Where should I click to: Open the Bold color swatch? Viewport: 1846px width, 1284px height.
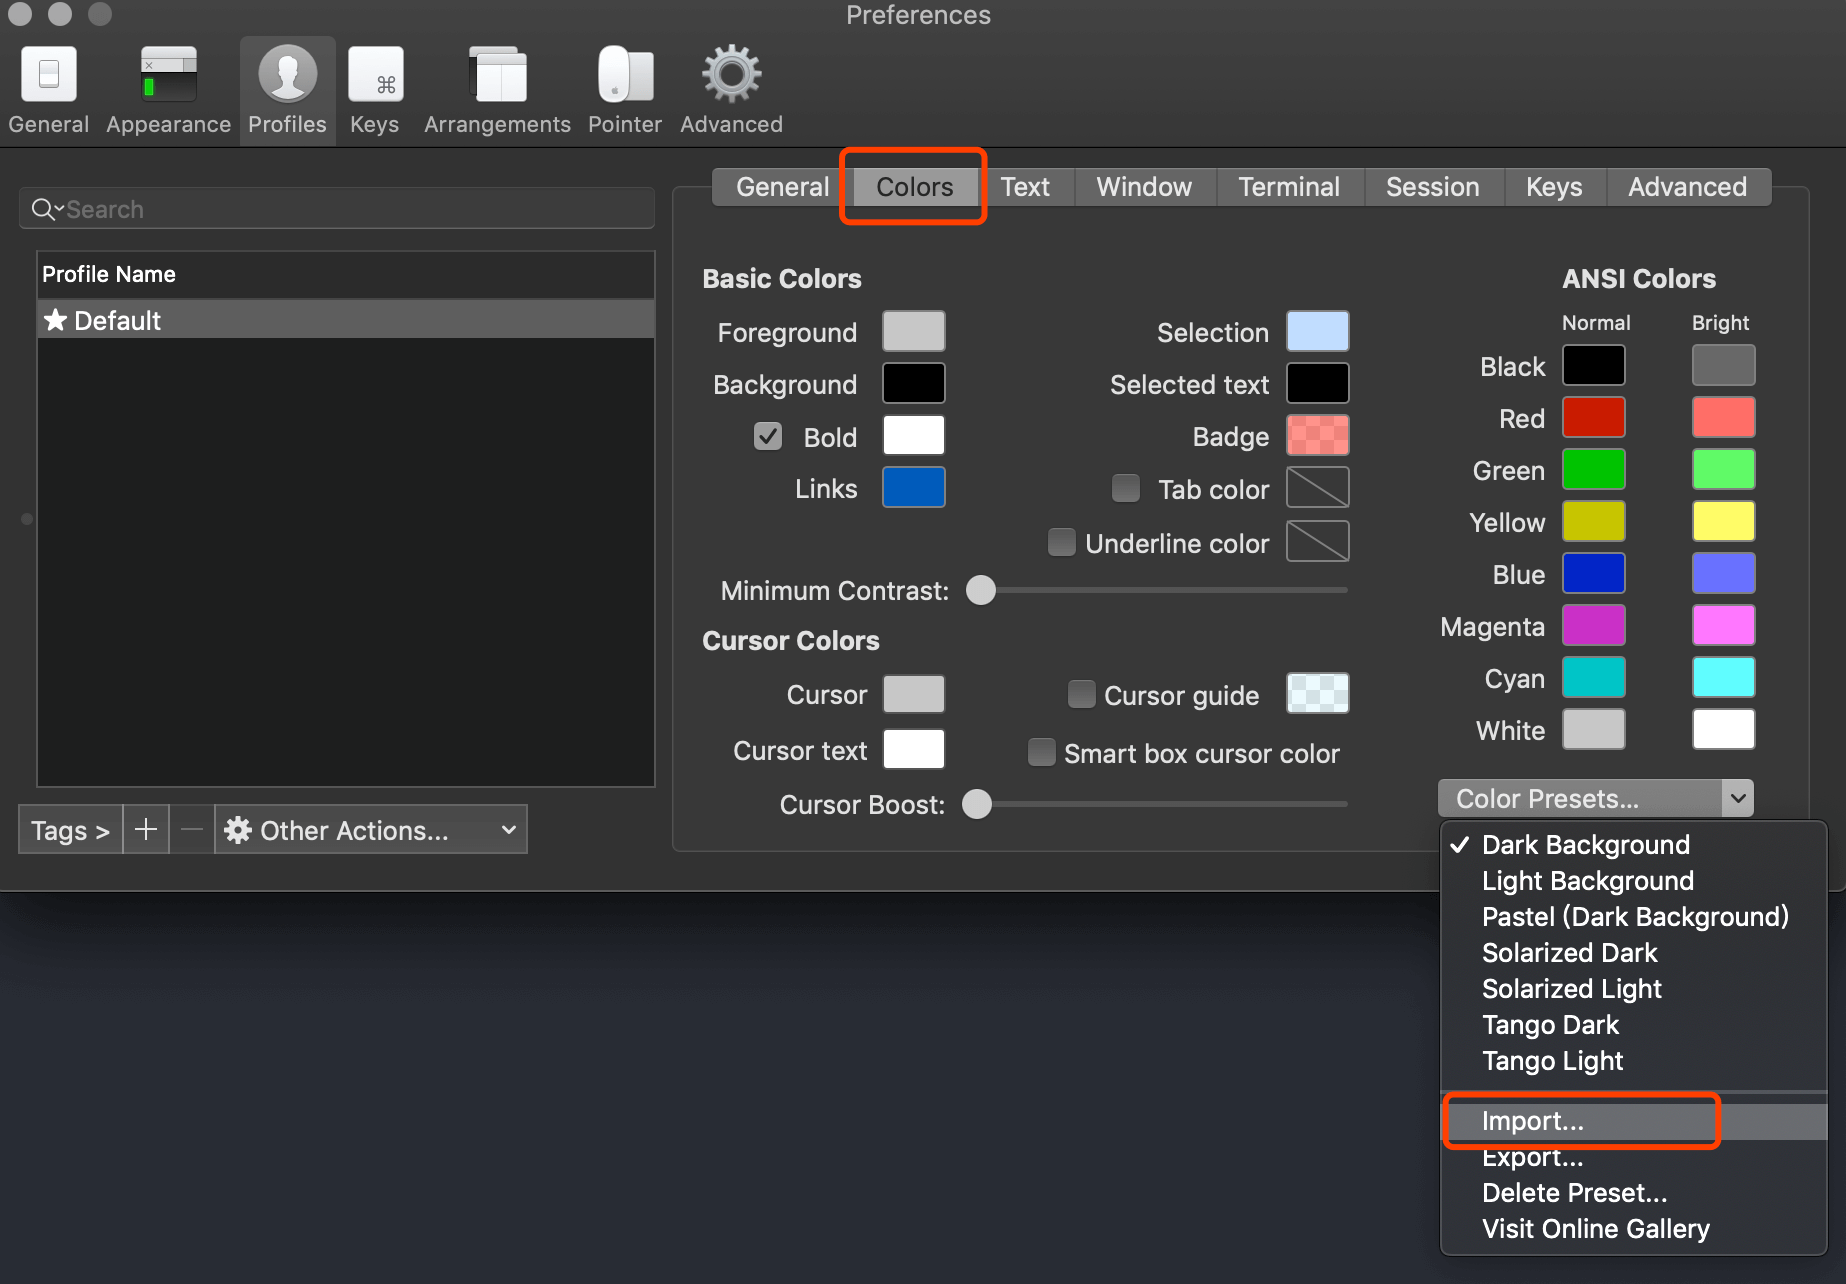[914, 435]
